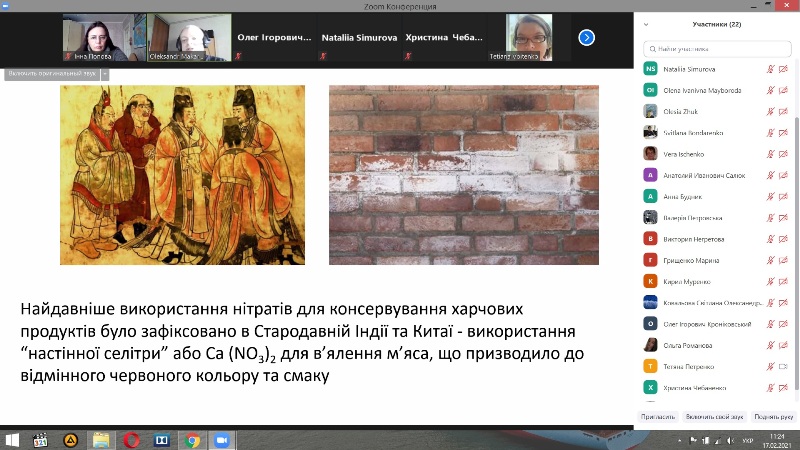Click the purple A avatar of Анатолий Салюк
This screenshot has height=450, width=800.
[x=650, y=175]
